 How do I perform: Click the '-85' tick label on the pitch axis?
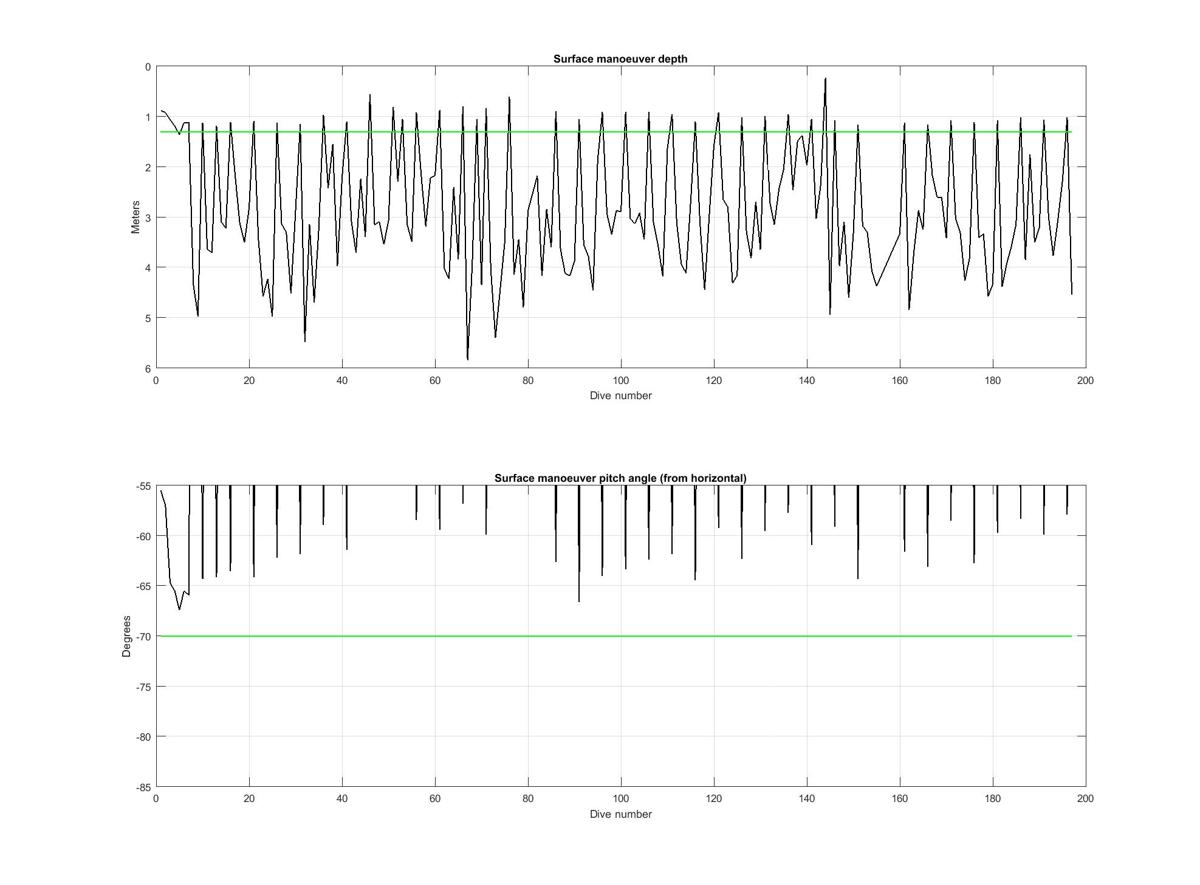pos(141,787)
